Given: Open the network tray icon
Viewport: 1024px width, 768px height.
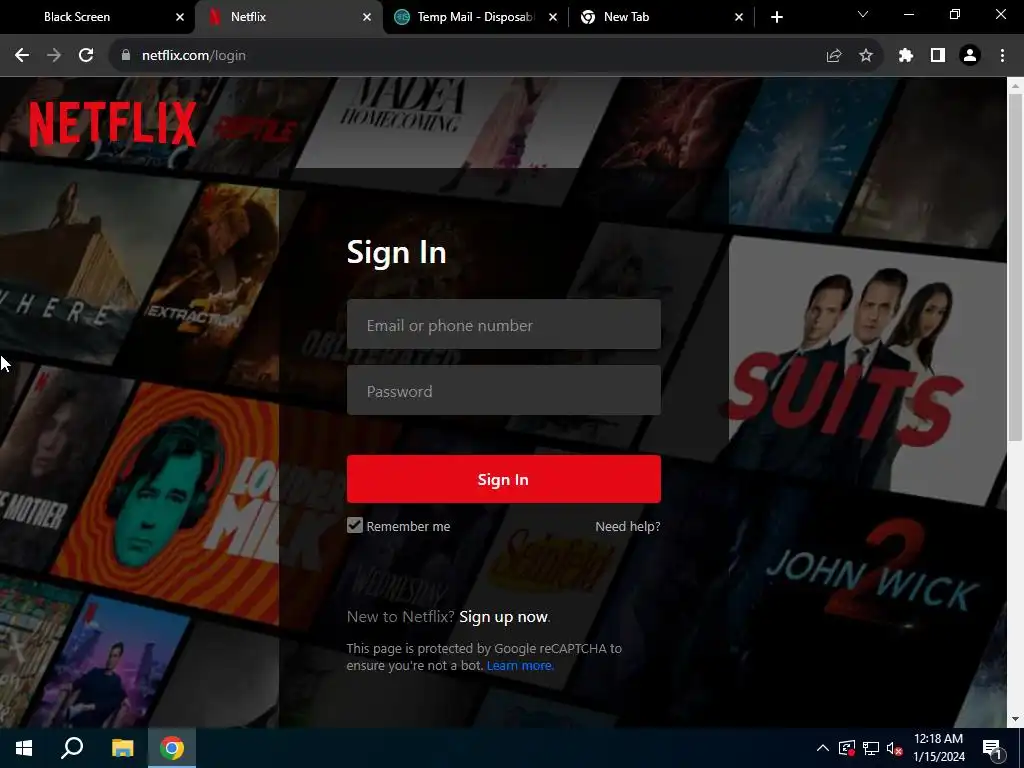Looking at the screenshot, I should pyautogui.click(x=871, y=748).
